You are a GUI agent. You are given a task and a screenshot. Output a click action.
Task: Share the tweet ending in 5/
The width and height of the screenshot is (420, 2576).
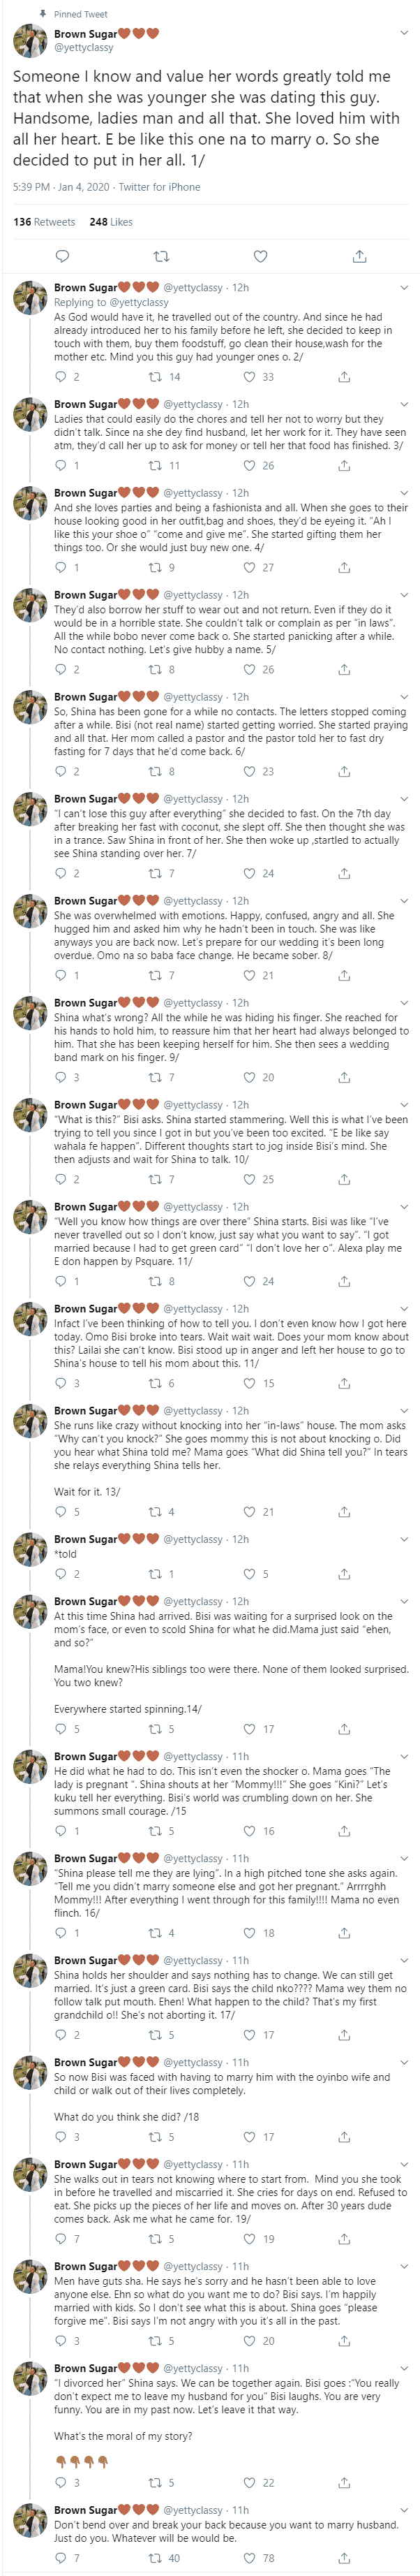coord(343,669)
